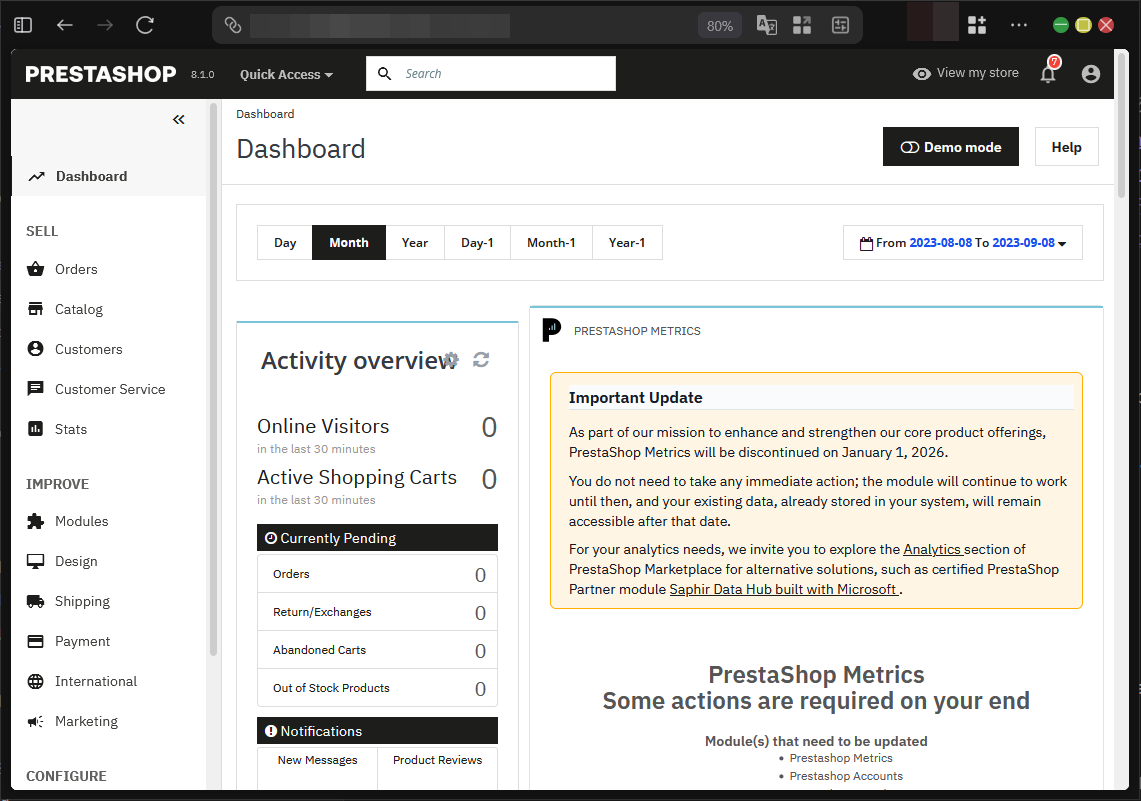Reload the page in browser toolbar
Image resolution: width=1141 pixels, height=801 pixels.
145,26
